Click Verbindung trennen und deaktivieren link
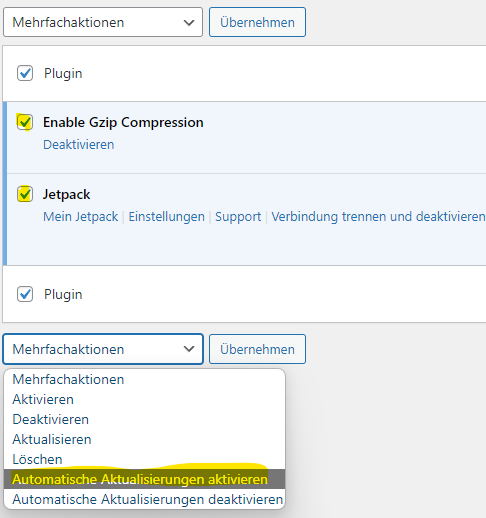The height and width of the screenshot is (518, 486). pos(378,217)
